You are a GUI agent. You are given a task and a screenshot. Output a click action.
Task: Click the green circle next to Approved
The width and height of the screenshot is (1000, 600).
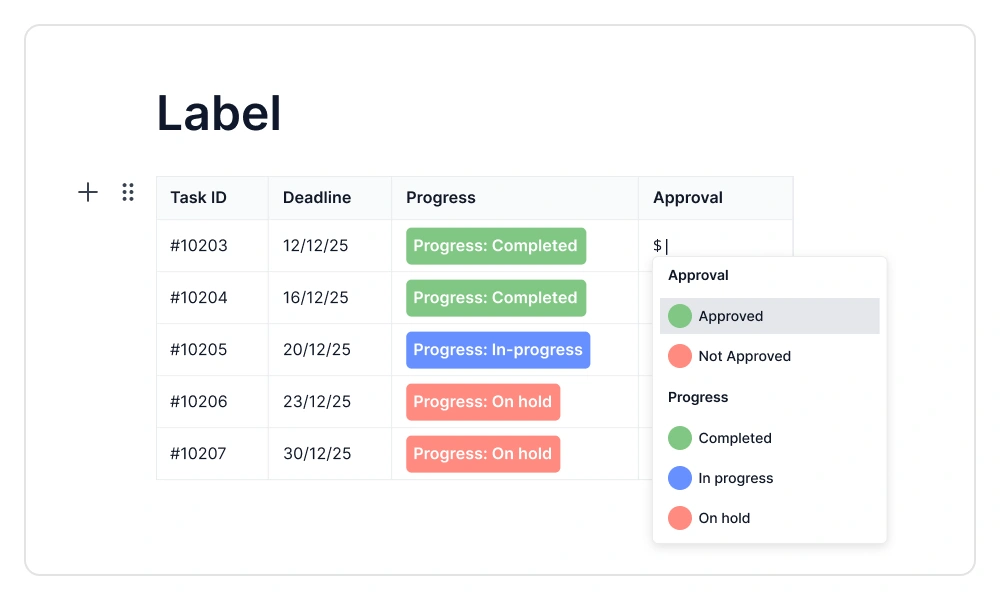(680, 315)
